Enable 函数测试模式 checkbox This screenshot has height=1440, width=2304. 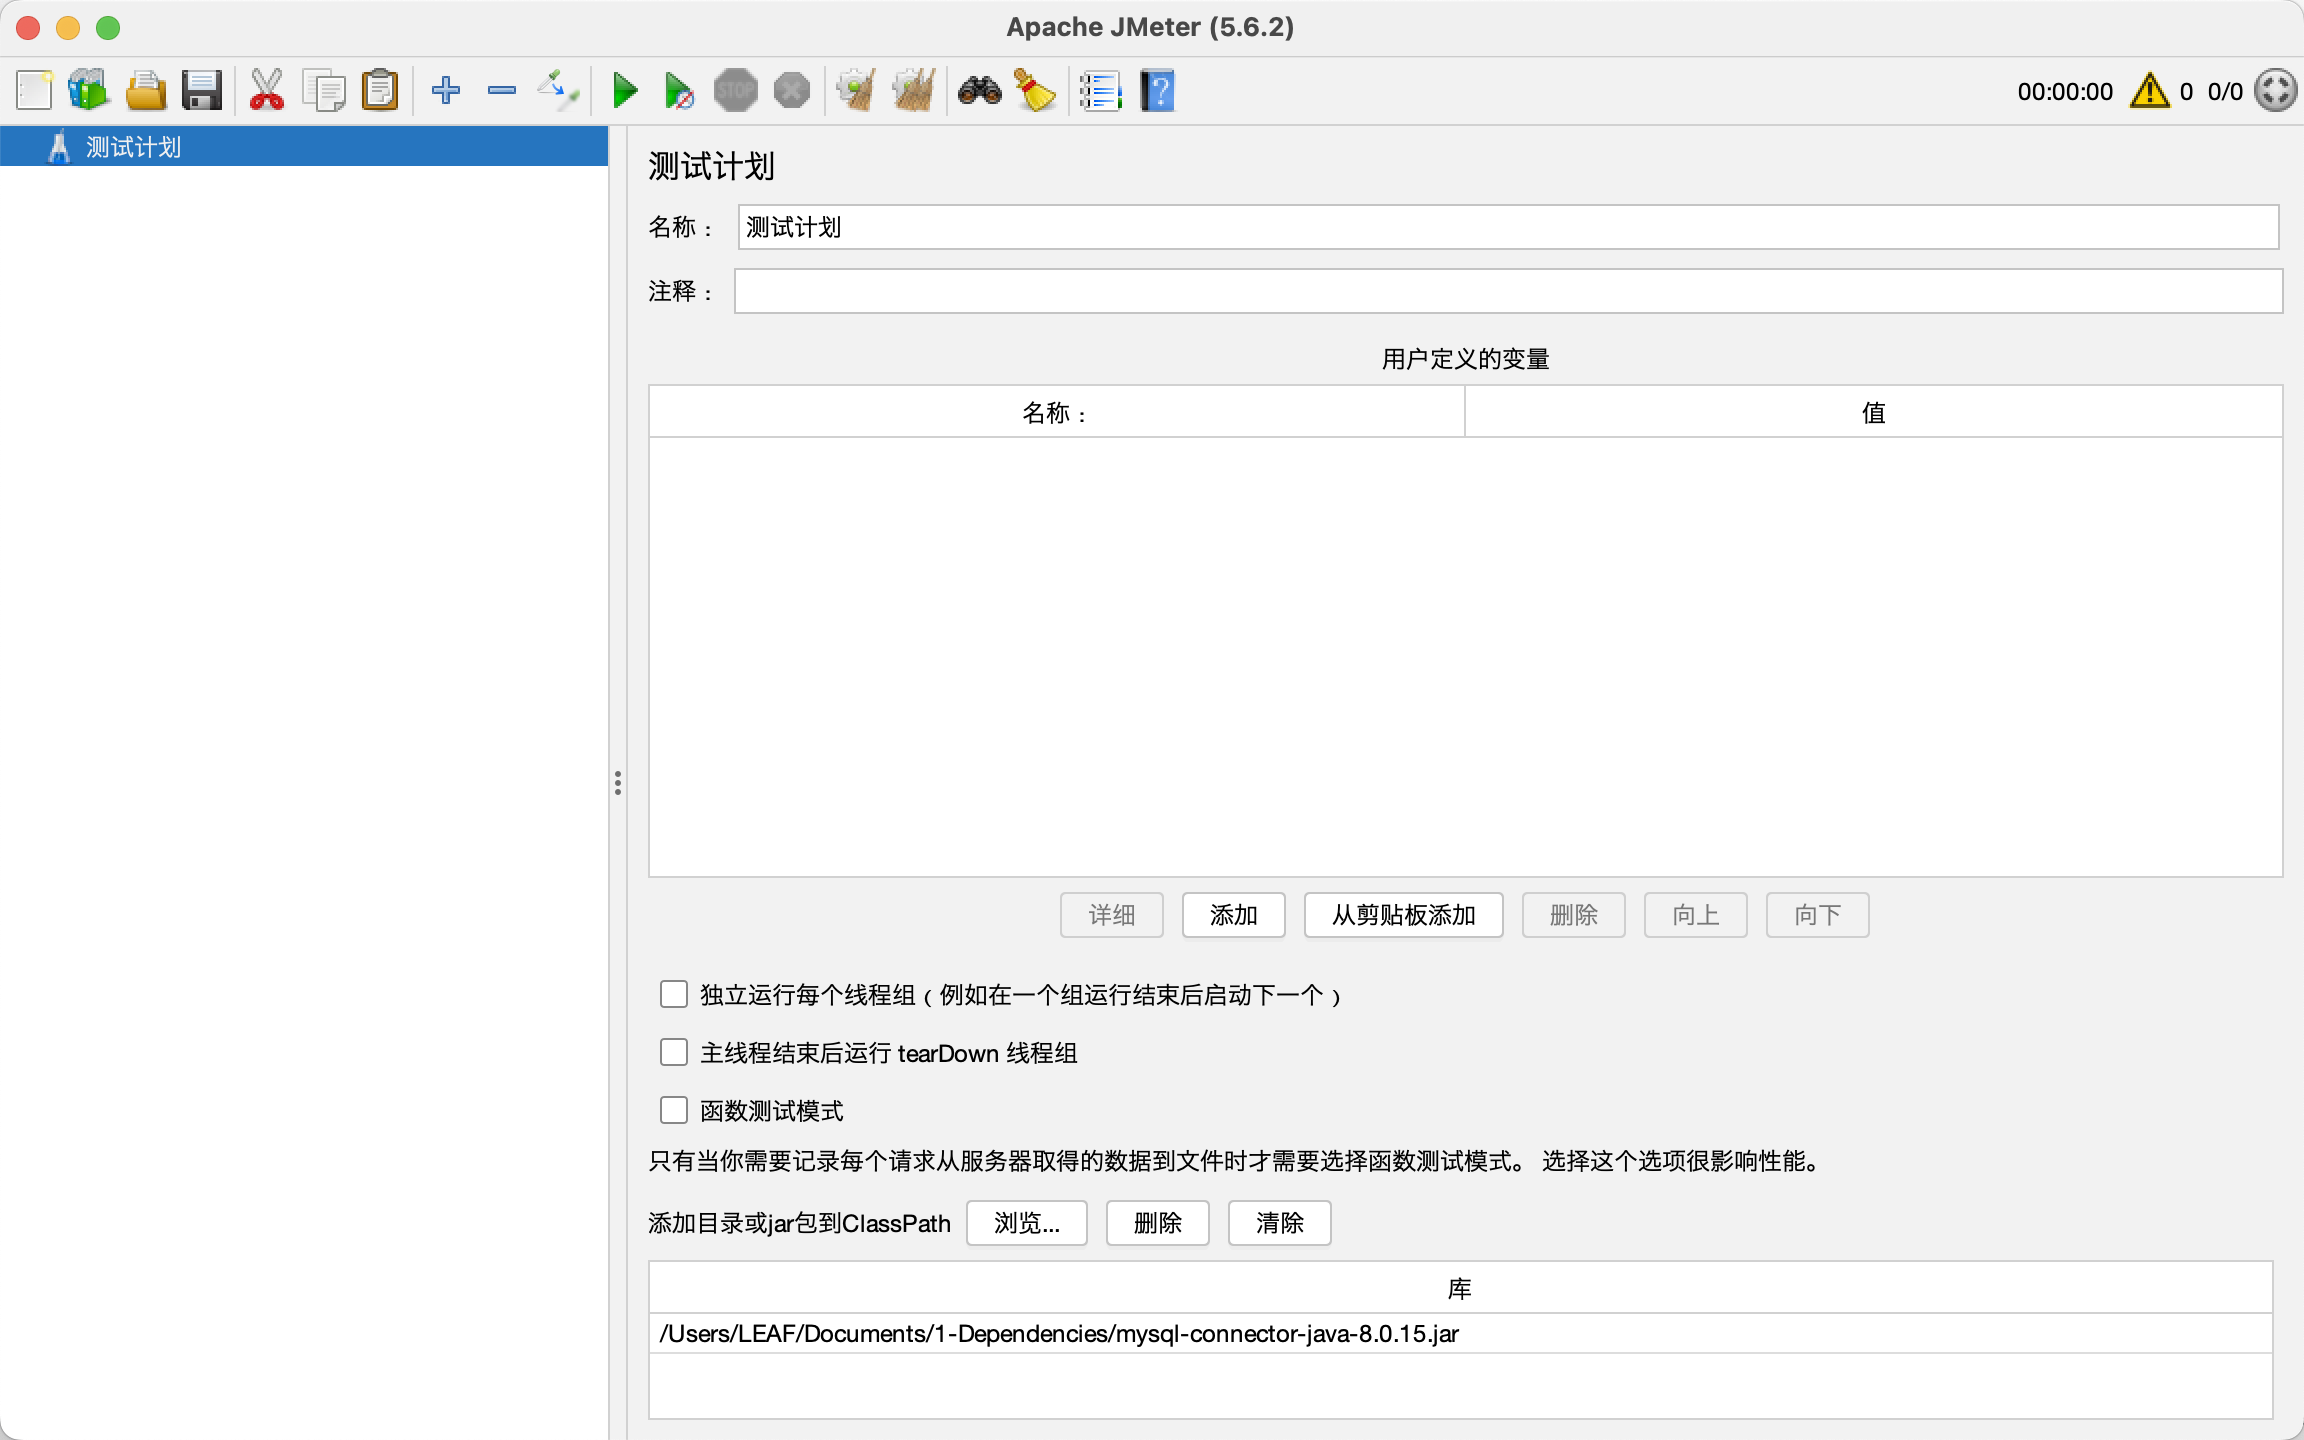pyautogui.click(x=674, y=1110)
